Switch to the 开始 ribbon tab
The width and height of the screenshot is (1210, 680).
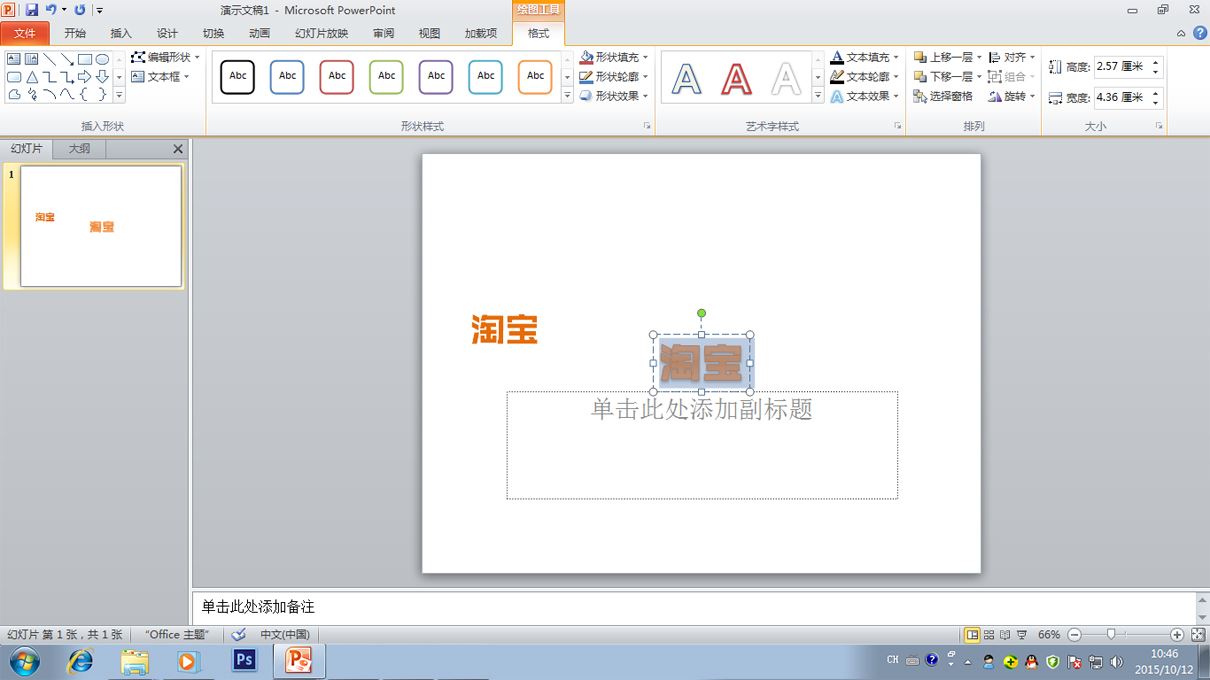click(x=75, y=33)
